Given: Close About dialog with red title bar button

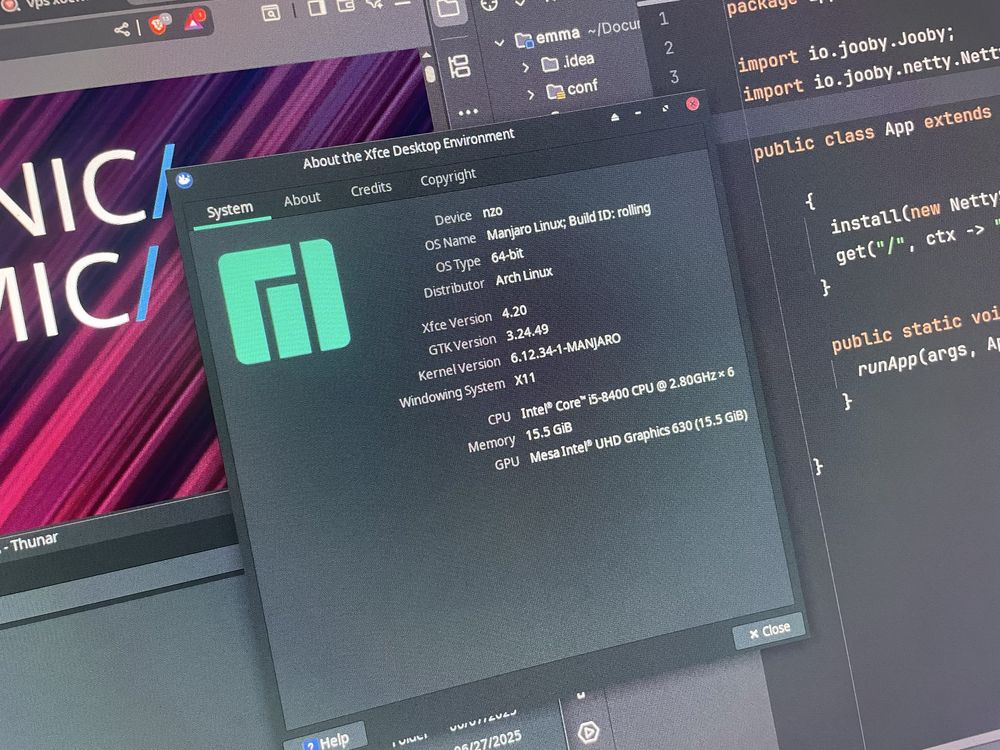Looking at the screenshot, I should click(692, 104).
